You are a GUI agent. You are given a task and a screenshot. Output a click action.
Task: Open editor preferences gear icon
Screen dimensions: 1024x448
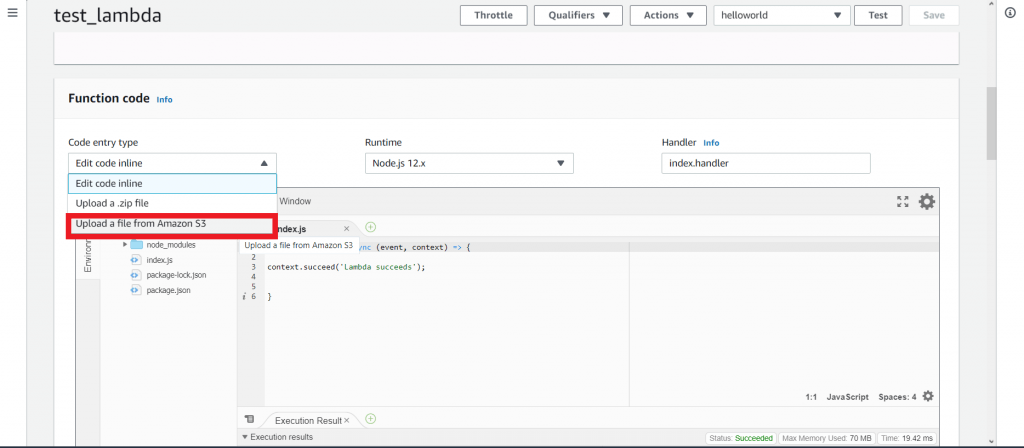coord(927,202)
